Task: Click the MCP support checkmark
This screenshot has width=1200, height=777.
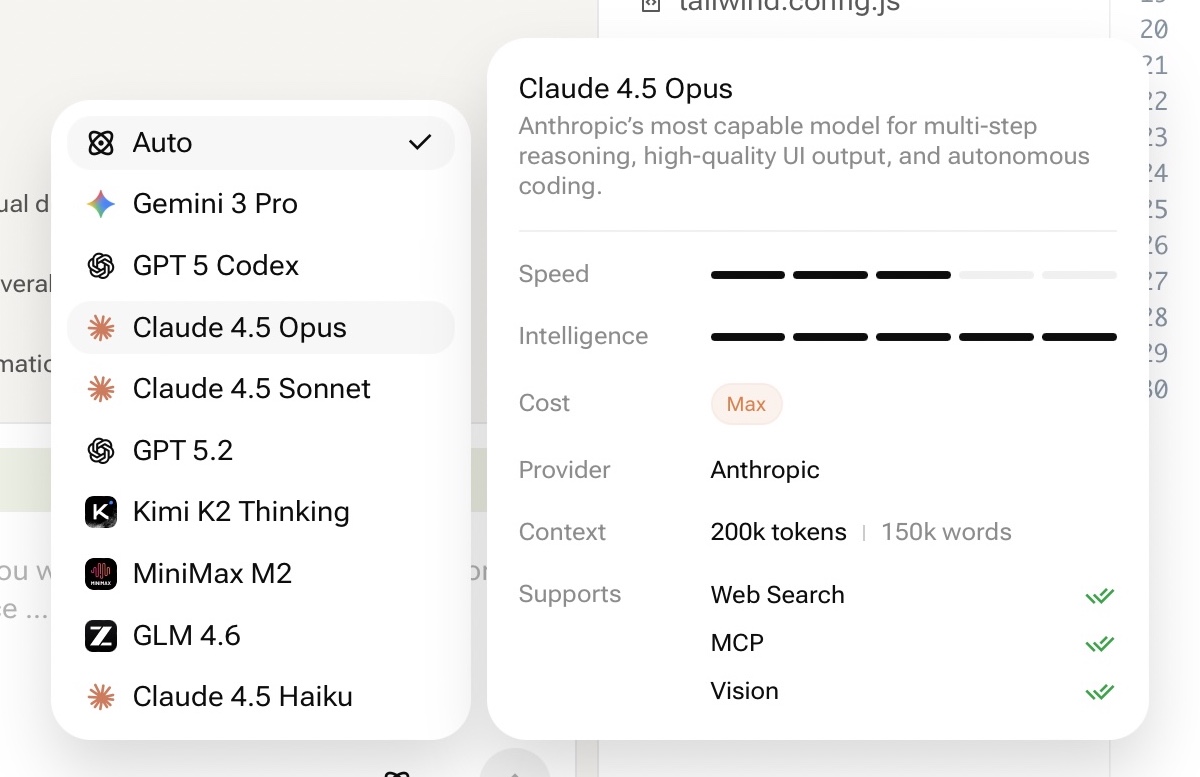Action: click(1099, 644)
